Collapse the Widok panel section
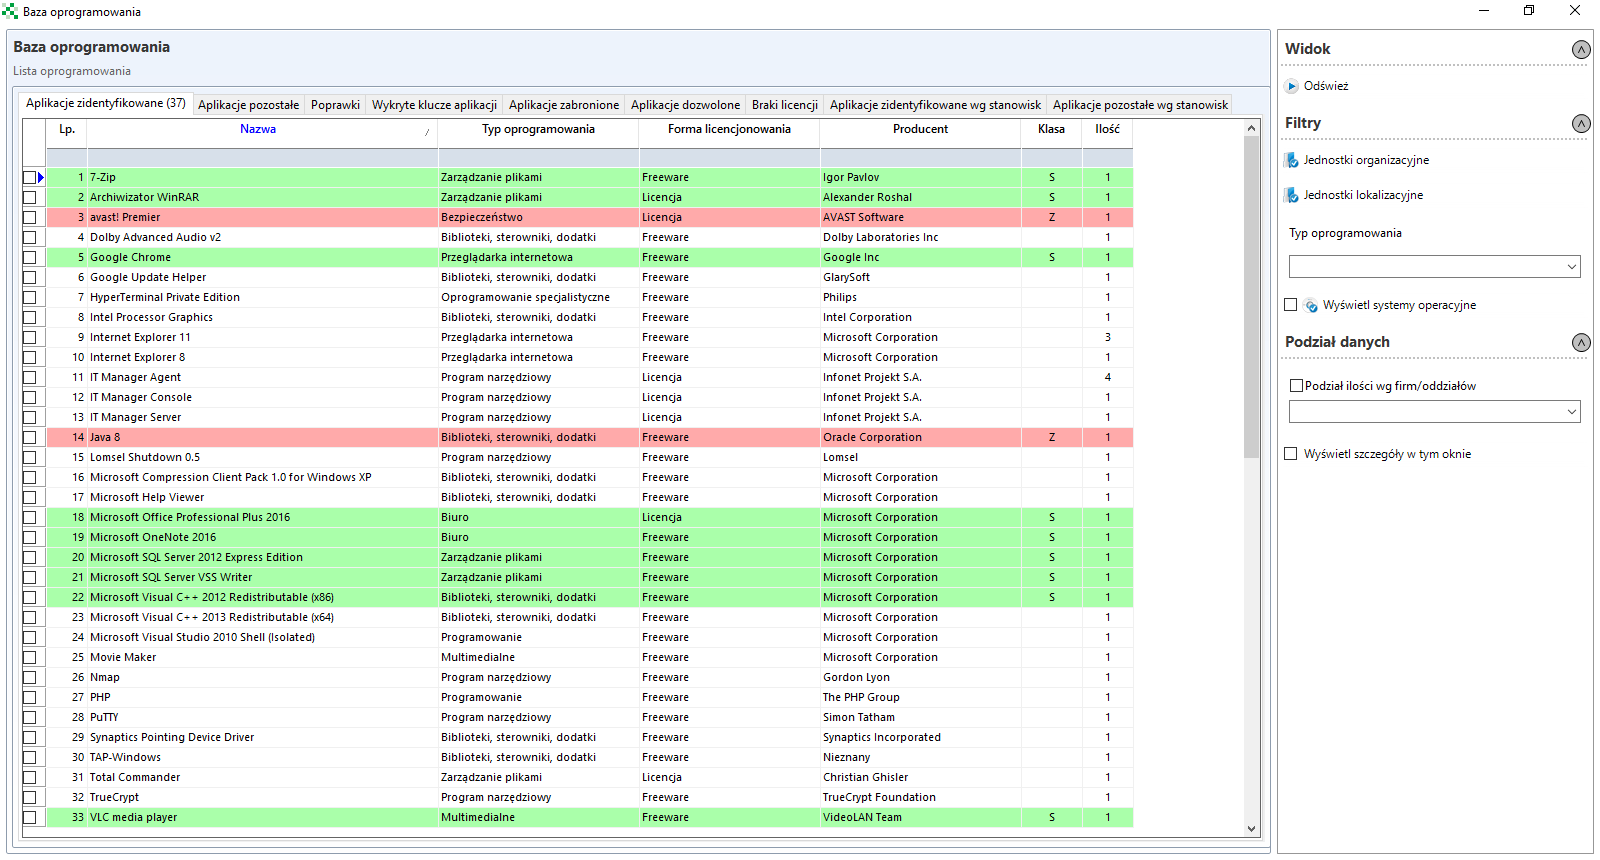Viewport: 1600px width, 860px height. 1581,49
